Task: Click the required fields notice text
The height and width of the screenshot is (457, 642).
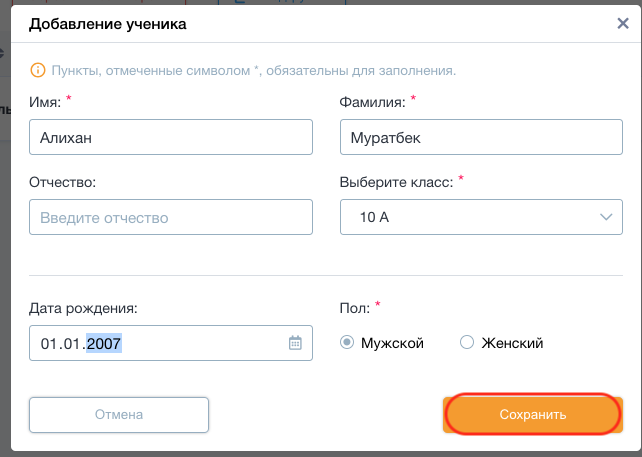Action: coord(253,71)
